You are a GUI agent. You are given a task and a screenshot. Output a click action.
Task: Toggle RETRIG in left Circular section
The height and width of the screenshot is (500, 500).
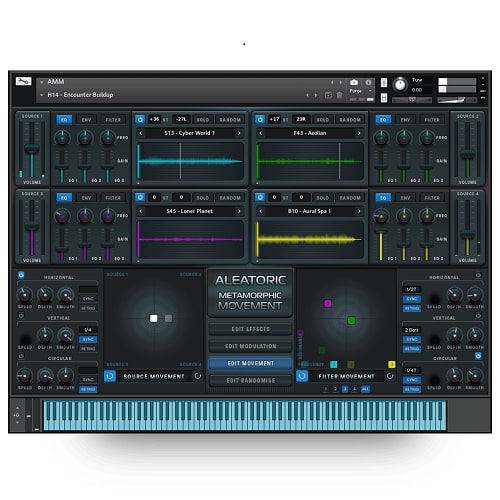coord(88,389)
